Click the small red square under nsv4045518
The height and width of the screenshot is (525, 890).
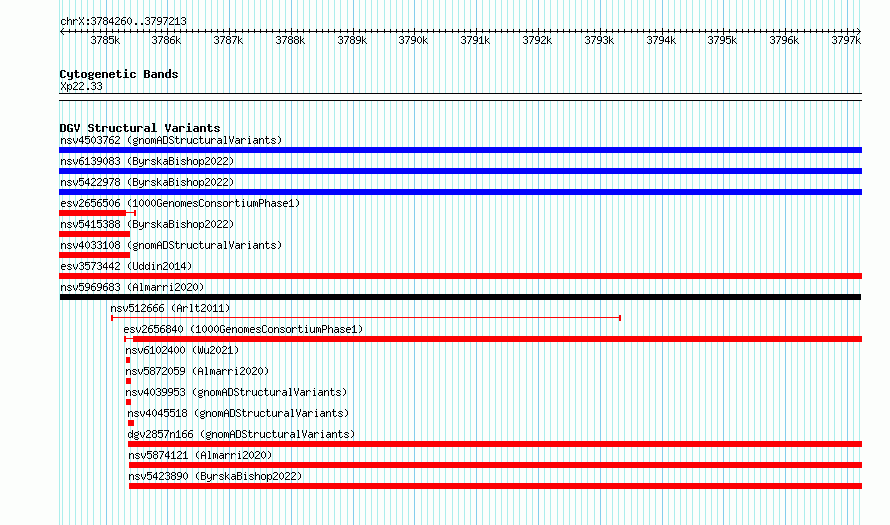131,423
